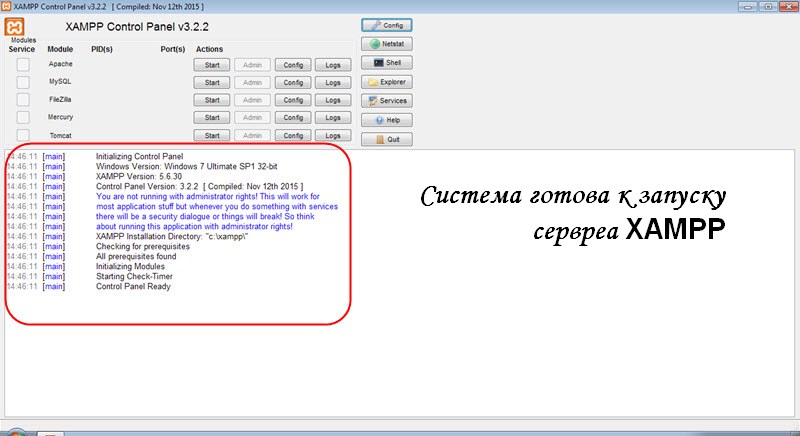Open Tomcat Logs menu

click(333, 136)
